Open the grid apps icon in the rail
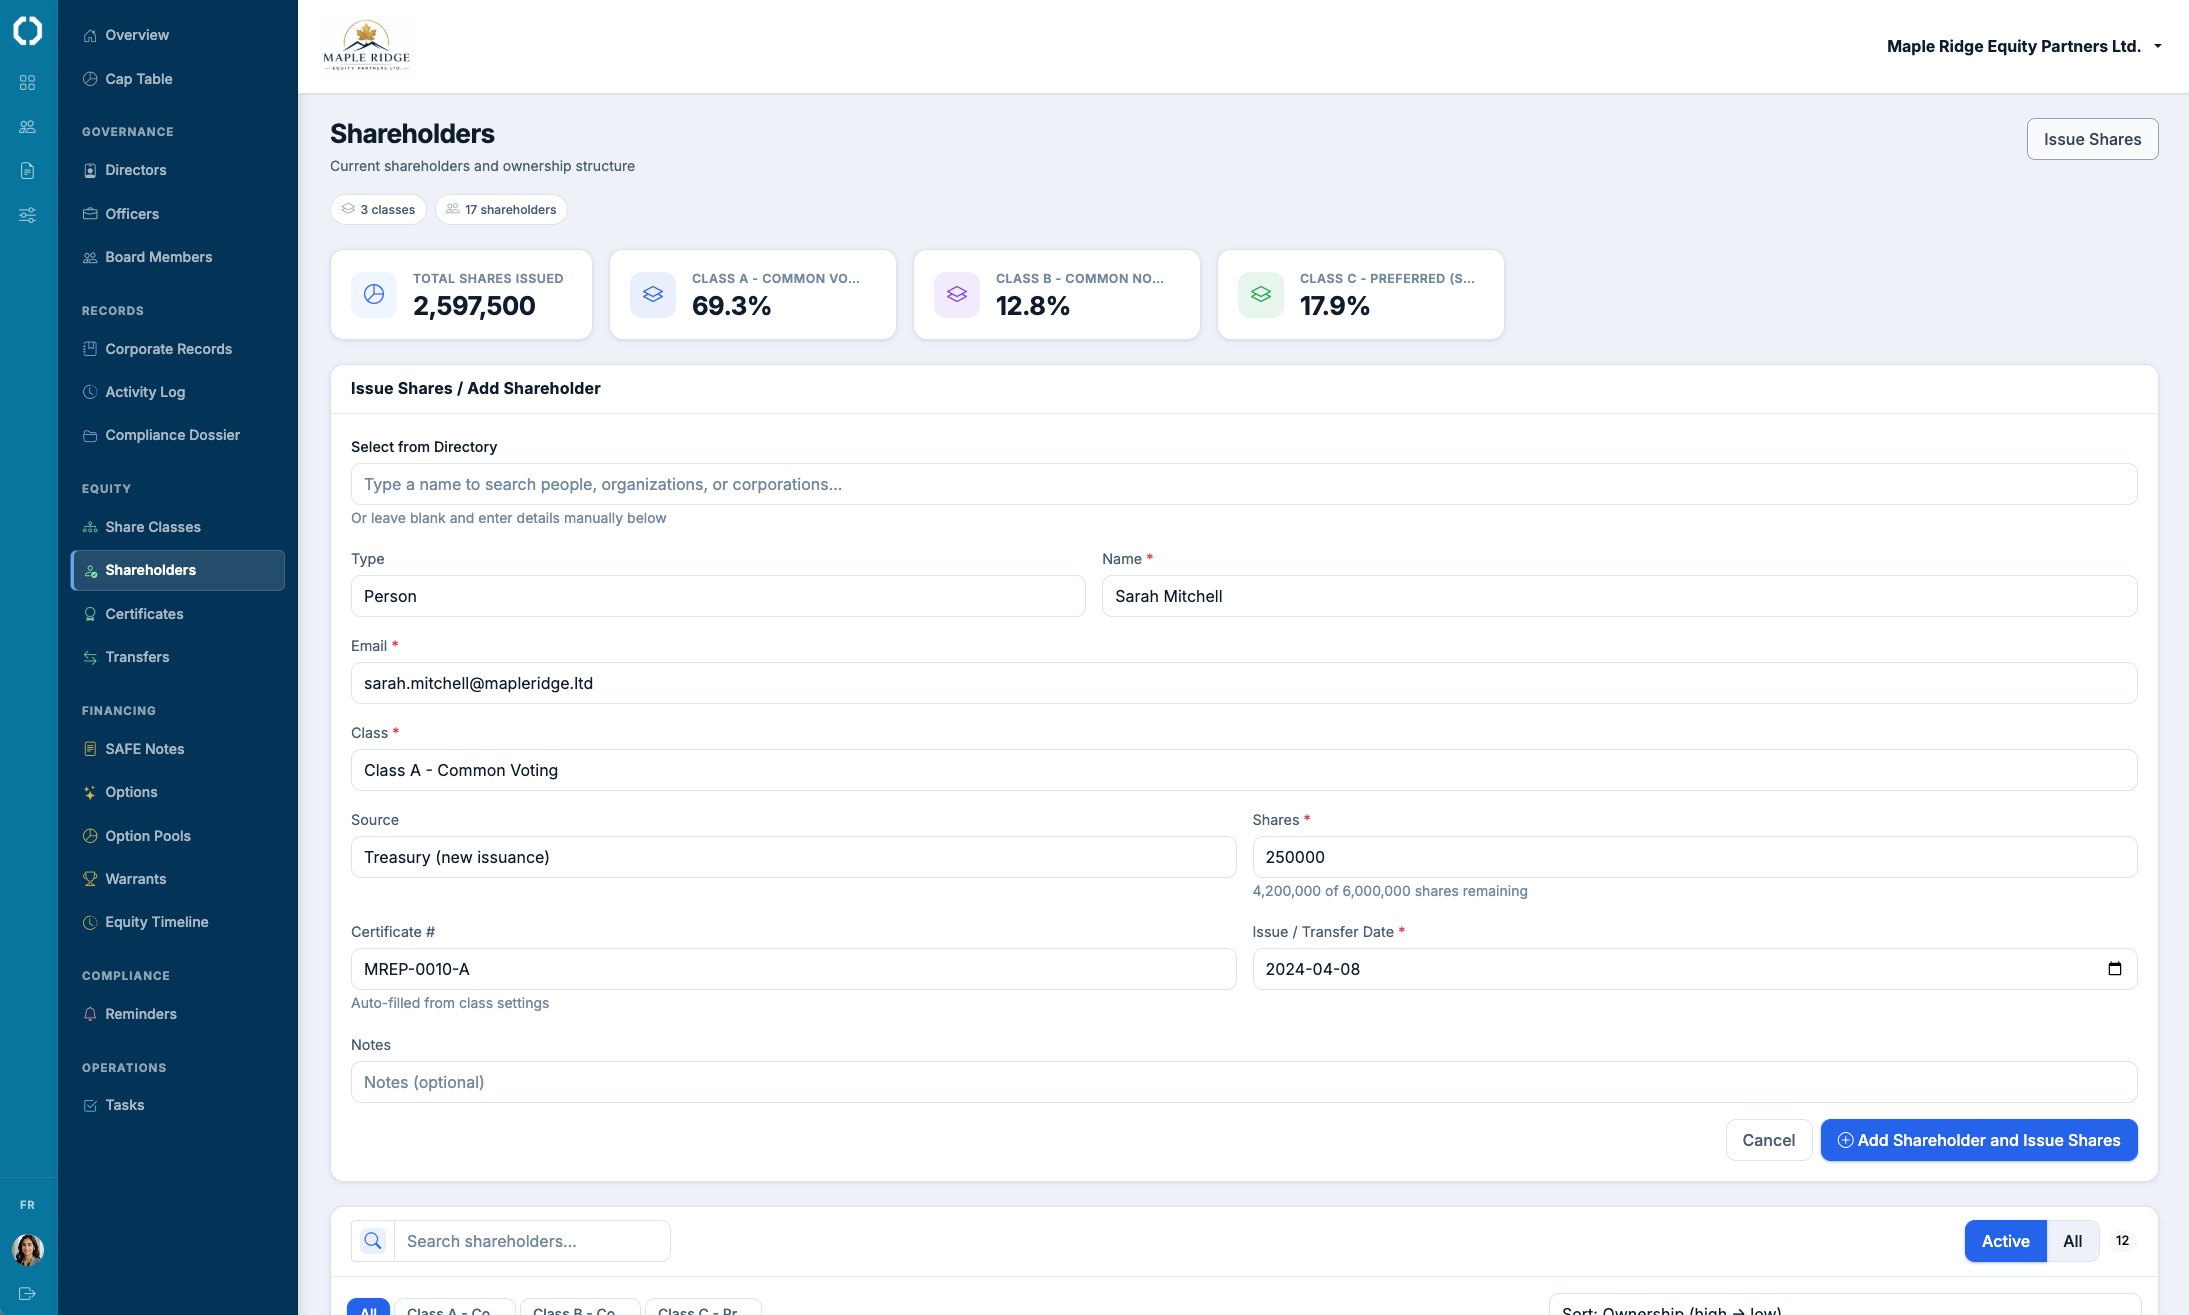 tap(28, 83)
